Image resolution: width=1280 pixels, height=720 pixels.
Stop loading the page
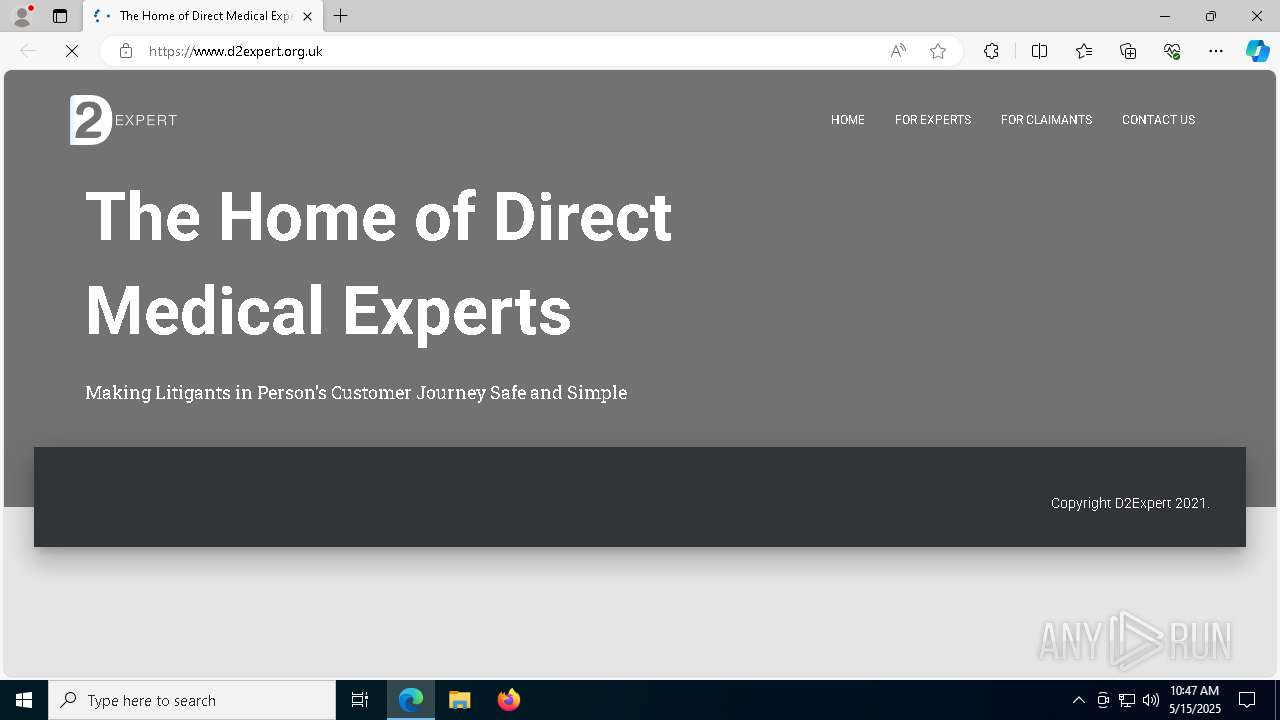pos(72,51)
